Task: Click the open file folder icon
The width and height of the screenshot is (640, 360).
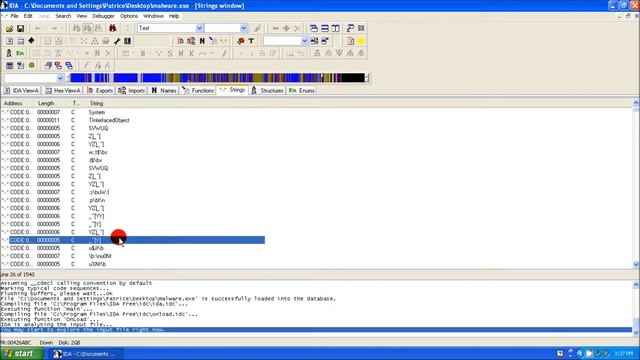Action: coord(9,29)
